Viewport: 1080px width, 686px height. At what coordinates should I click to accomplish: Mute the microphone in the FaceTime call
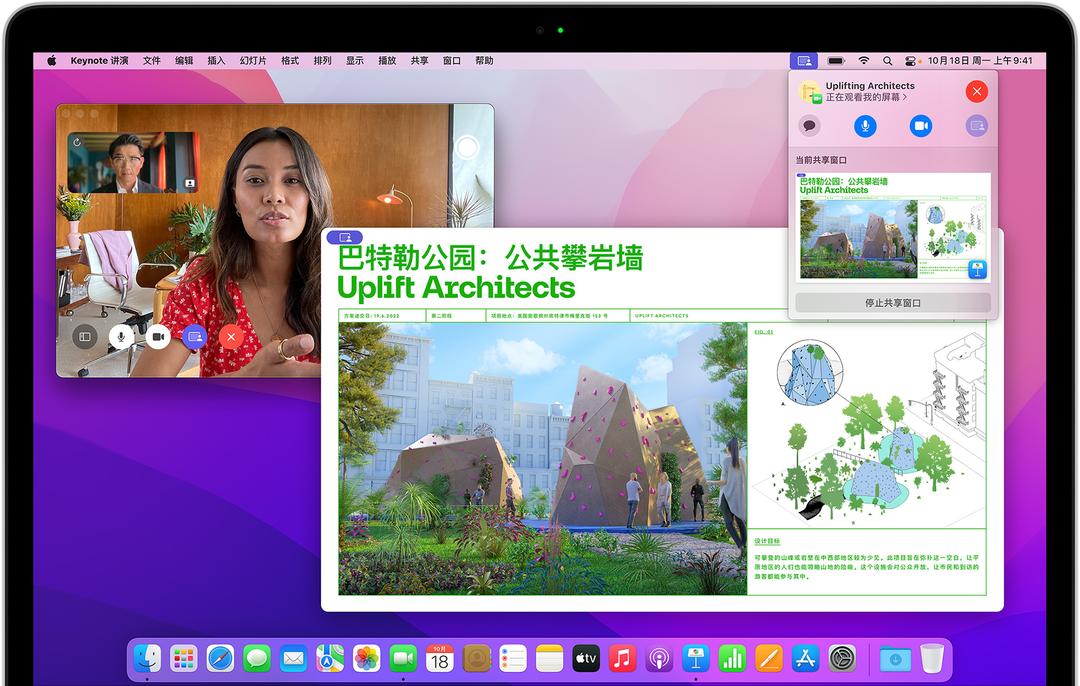(121, 336)
